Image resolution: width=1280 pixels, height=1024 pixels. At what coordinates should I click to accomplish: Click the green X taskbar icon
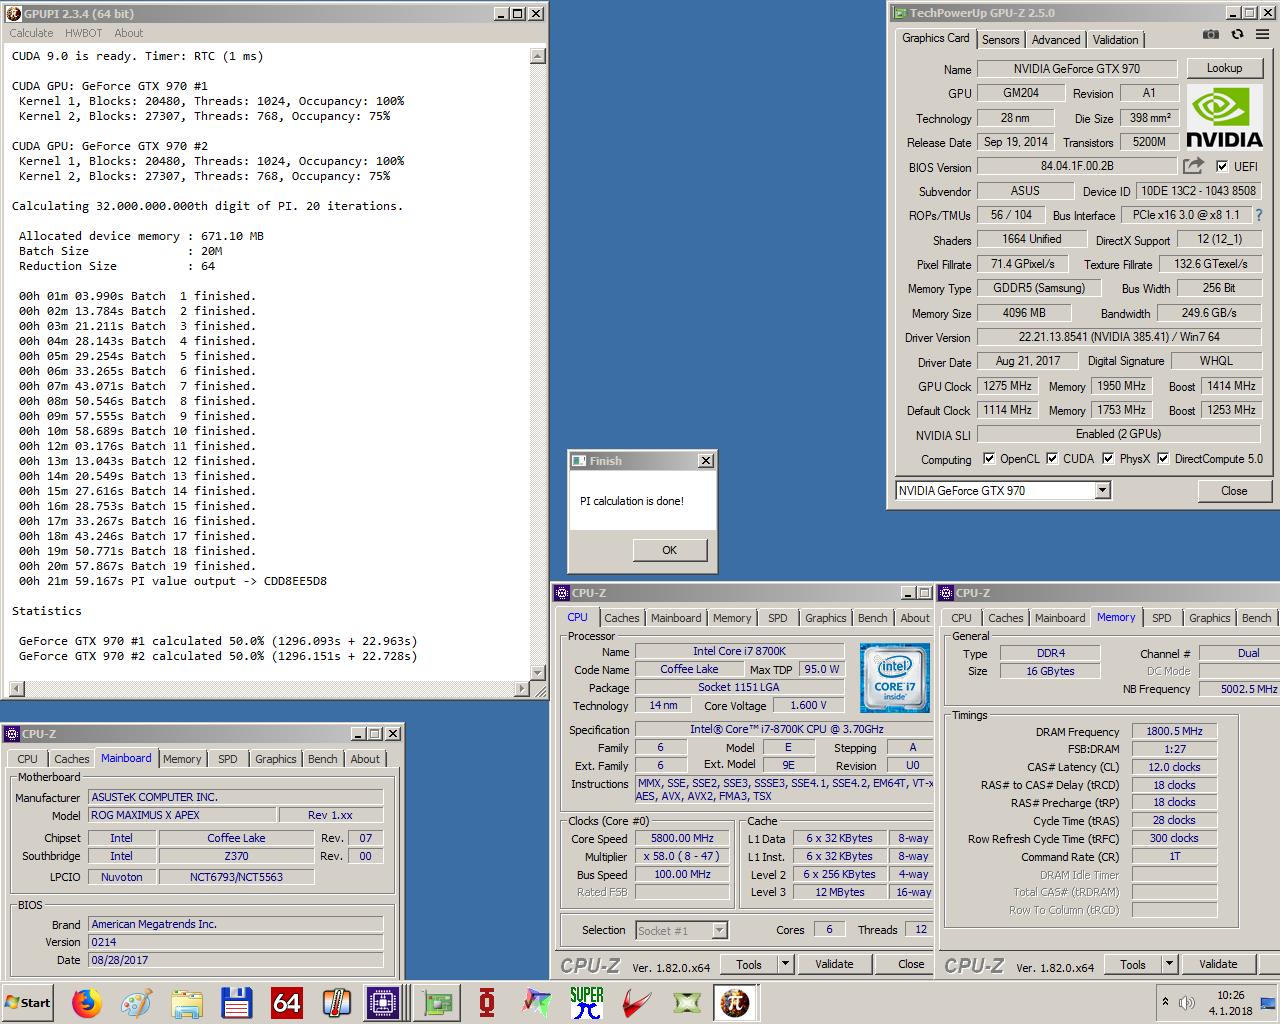pyautogui.click(x=687, y=1002)
